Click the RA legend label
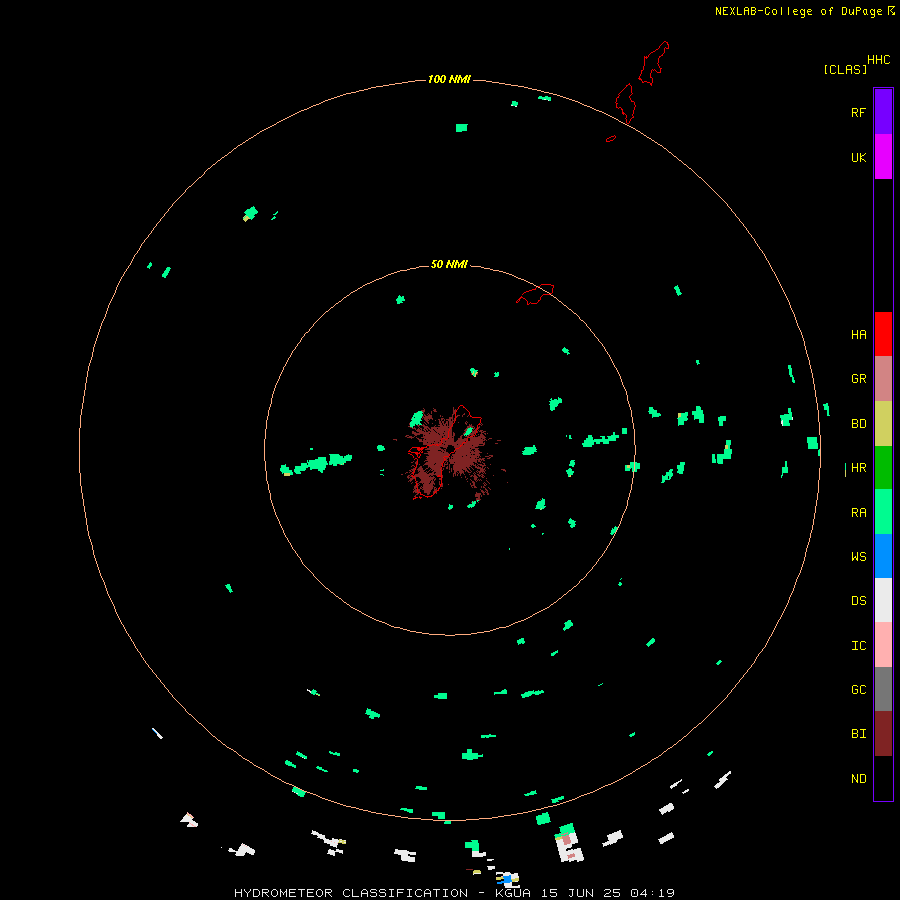The width and height of the screenshot is (900, 900). pyautogui.click(x=858, y=513)
